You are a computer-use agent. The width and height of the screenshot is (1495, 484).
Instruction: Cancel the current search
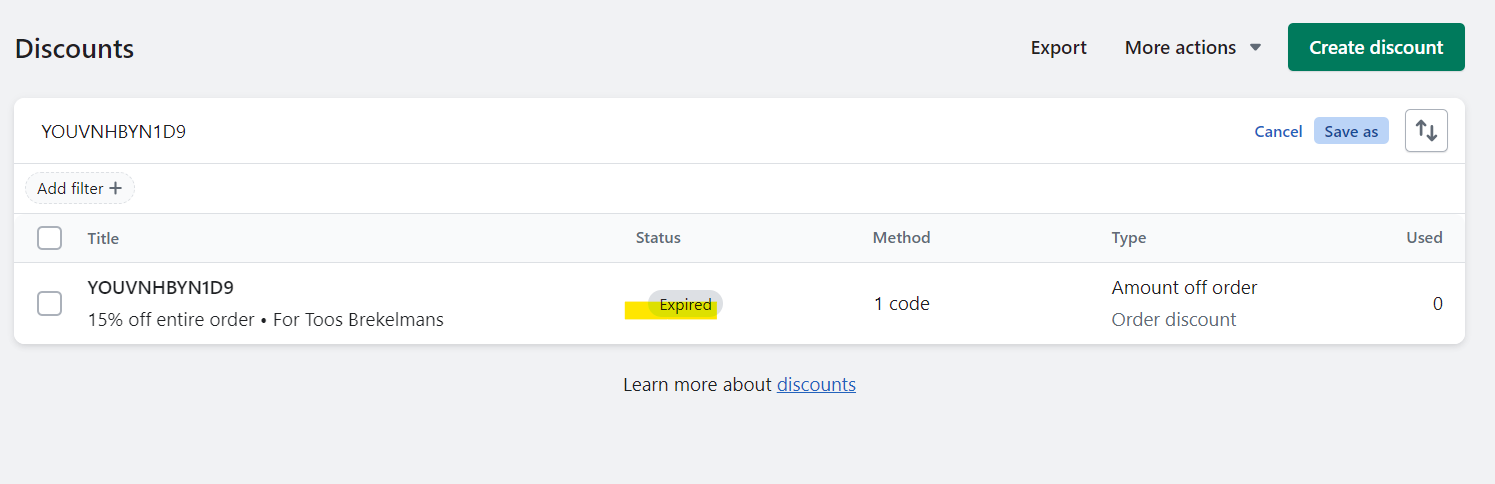tap(1278, 132)
